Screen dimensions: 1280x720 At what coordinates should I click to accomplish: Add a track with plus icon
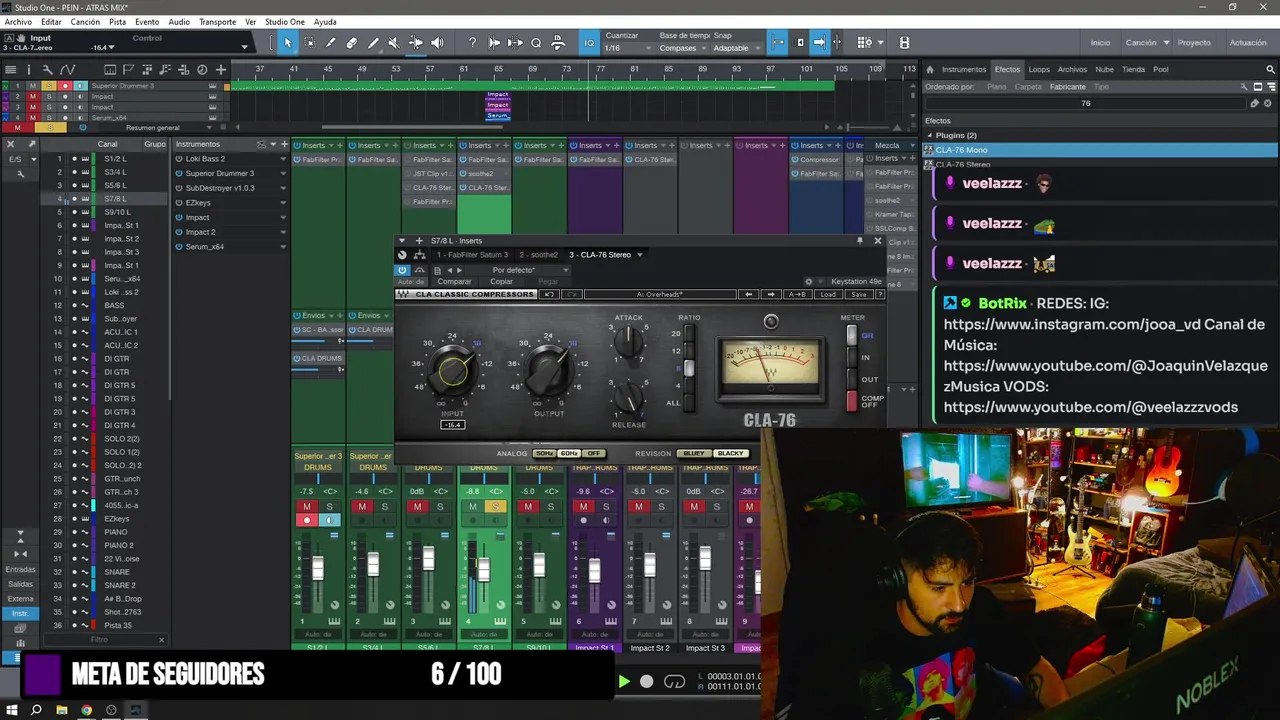click(221, 69)
